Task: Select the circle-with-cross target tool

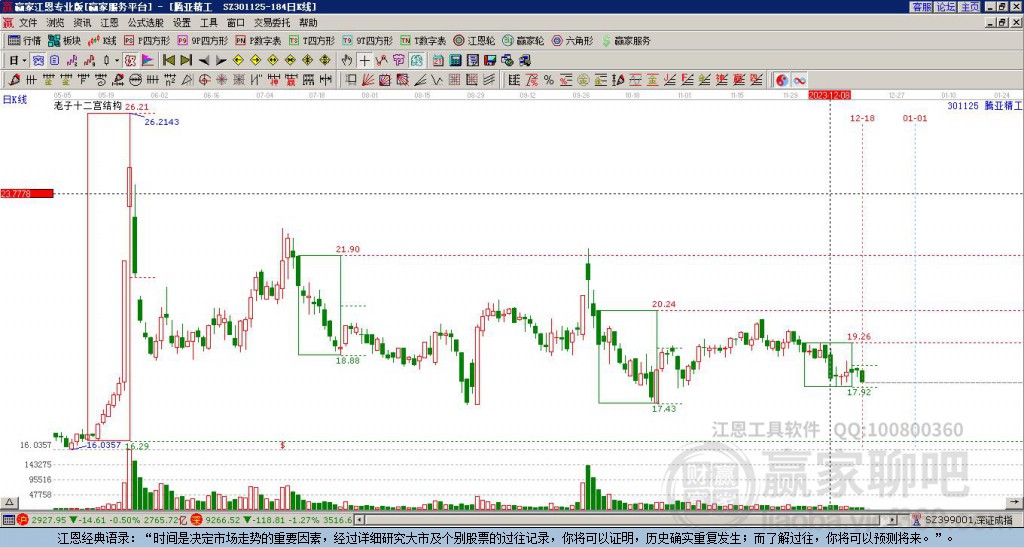Action: pyautogui.click(x=204, y=80)
